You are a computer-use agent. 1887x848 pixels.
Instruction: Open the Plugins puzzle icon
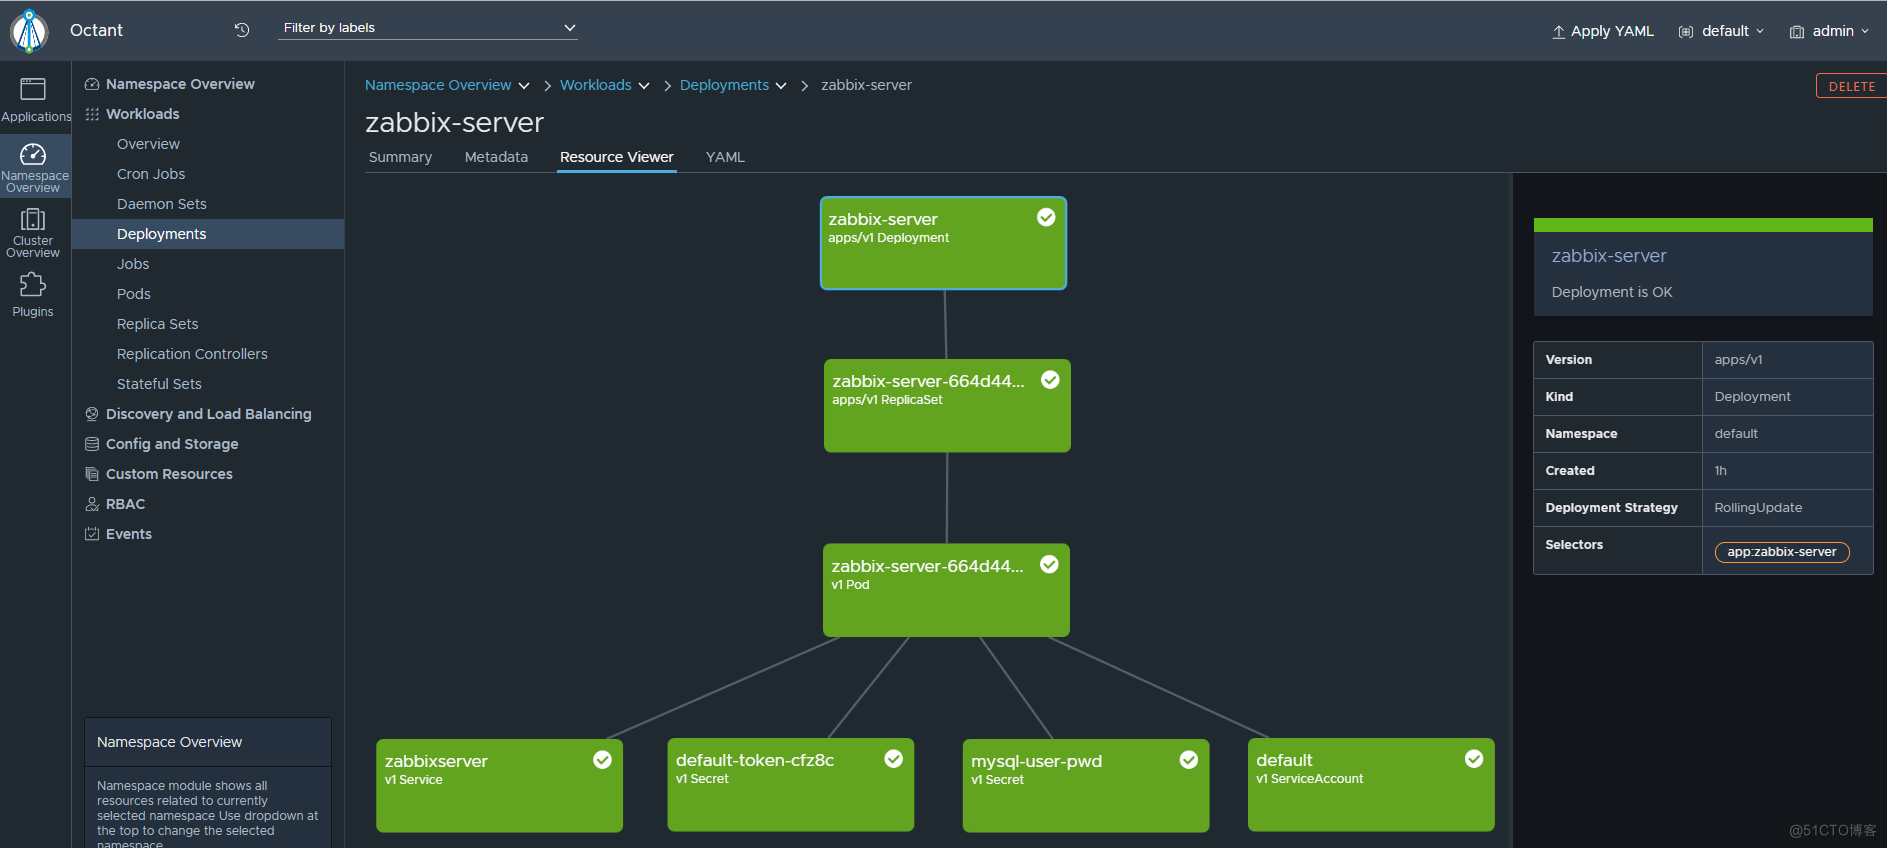click(x=33, y=285)
